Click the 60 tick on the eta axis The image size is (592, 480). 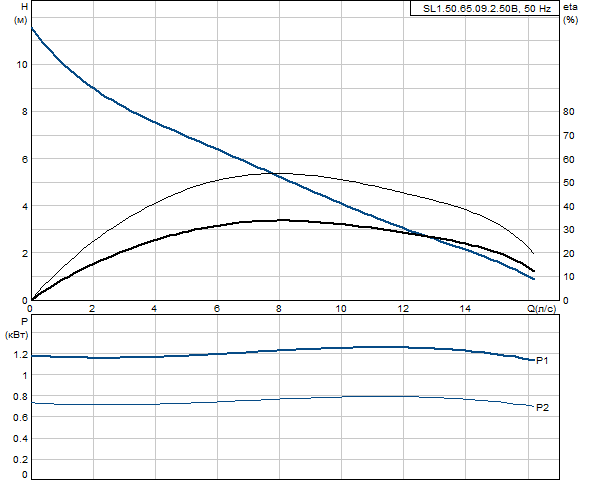click(x=568, y=159)
